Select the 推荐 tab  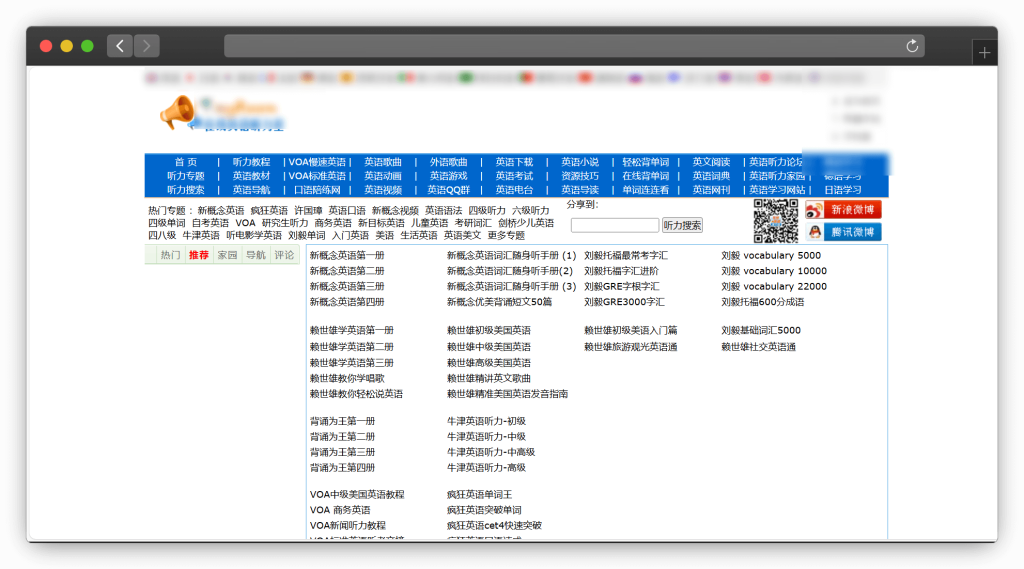coord(198,255)
